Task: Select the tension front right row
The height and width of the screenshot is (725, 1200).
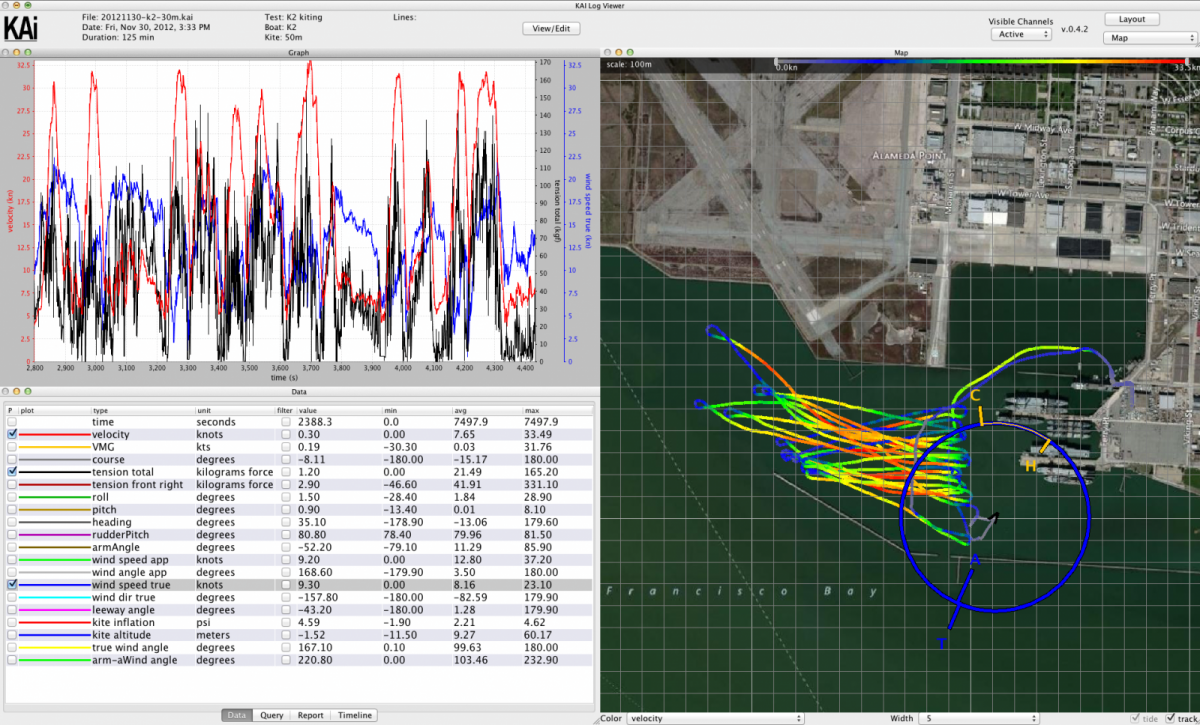Action: coord(299,485)
